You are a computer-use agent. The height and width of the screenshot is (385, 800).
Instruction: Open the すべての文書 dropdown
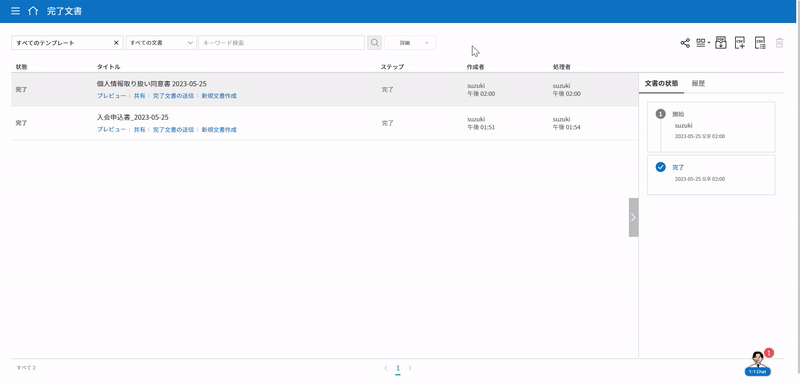point(161,43)
